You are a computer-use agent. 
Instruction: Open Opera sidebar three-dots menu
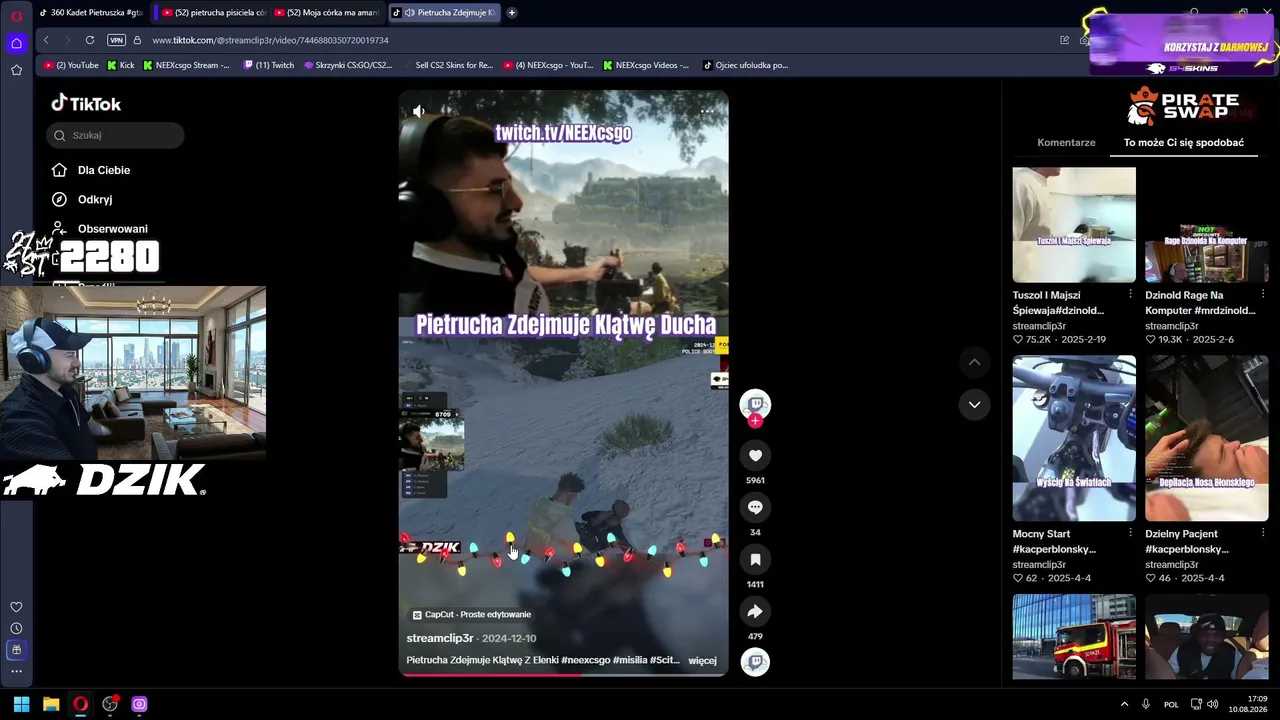click(x=16, y=671)
